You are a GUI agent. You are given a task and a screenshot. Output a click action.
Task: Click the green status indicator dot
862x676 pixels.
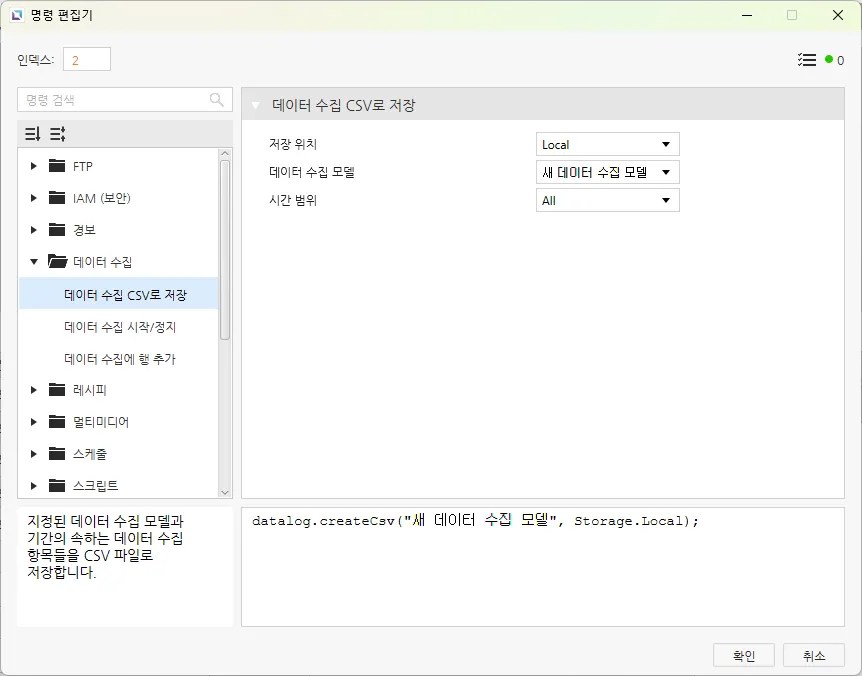pos(829,60)
